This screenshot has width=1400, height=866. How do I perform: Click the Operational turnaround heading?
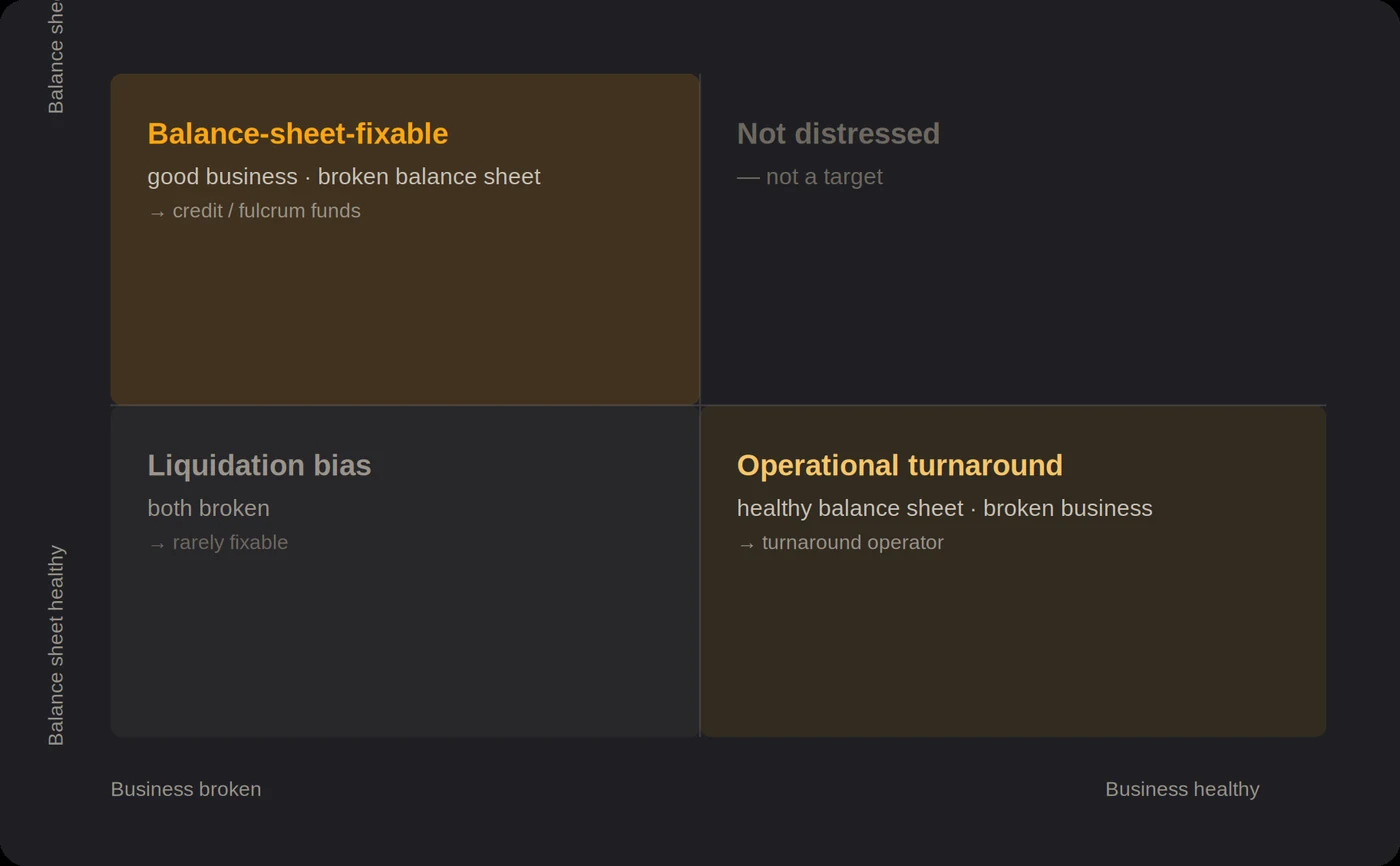pyautogui.click(x=900, y=465)
